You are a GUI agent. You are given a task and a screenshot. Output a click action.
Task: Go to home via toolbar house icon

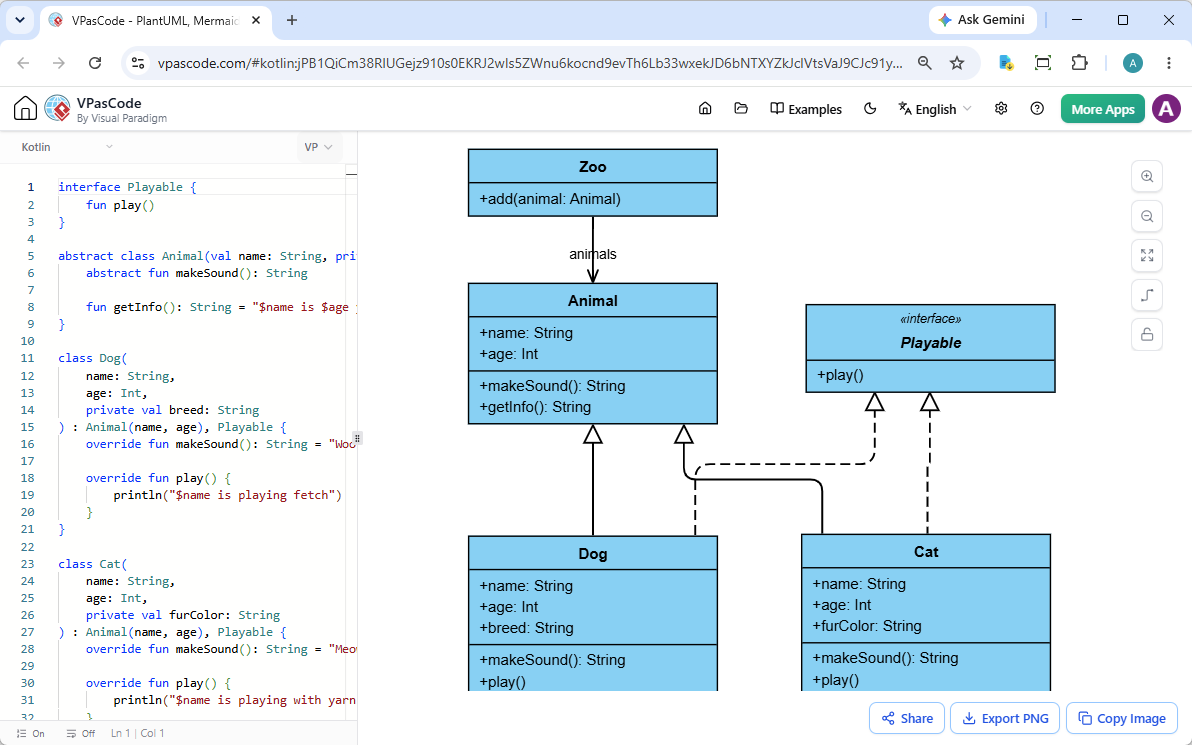[x=705, y=109]
